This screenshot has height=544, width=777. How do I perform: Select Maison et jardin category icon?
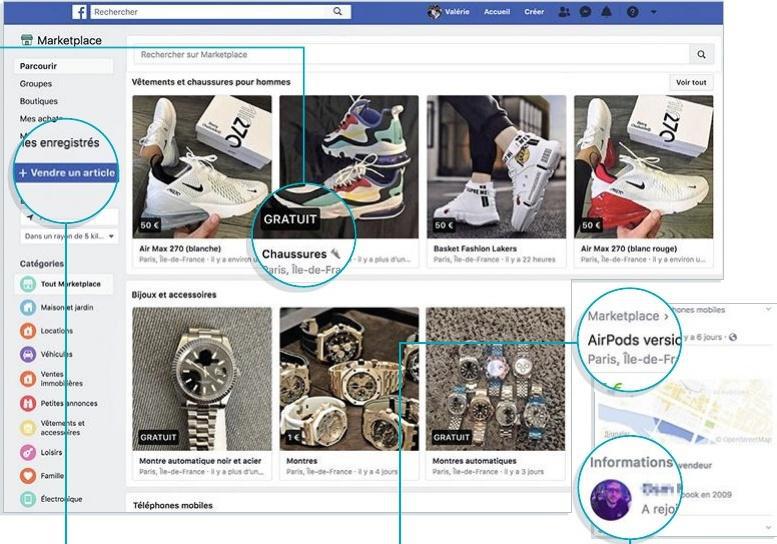(x=28, y=307)
